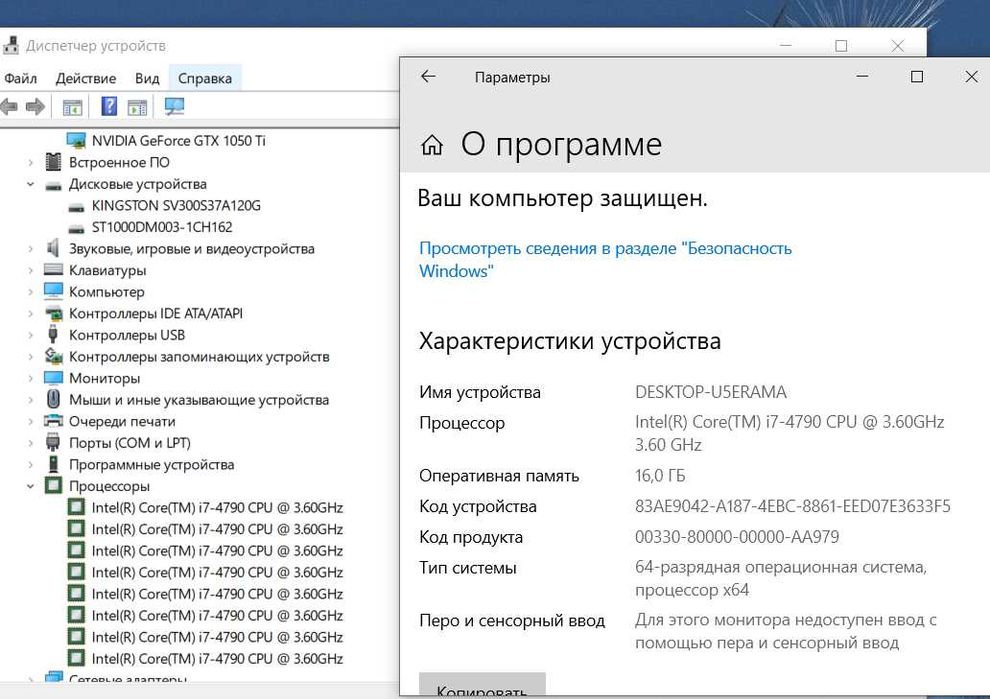This screenshot has height=699, width=990.
Task: Click the Встроенное ПО chip icon
Action: coord(54,162)
